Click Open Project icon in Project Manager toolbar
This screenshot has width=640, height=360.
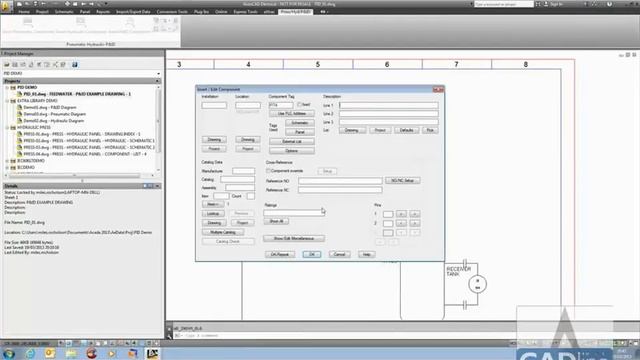[x=7, y=64]
